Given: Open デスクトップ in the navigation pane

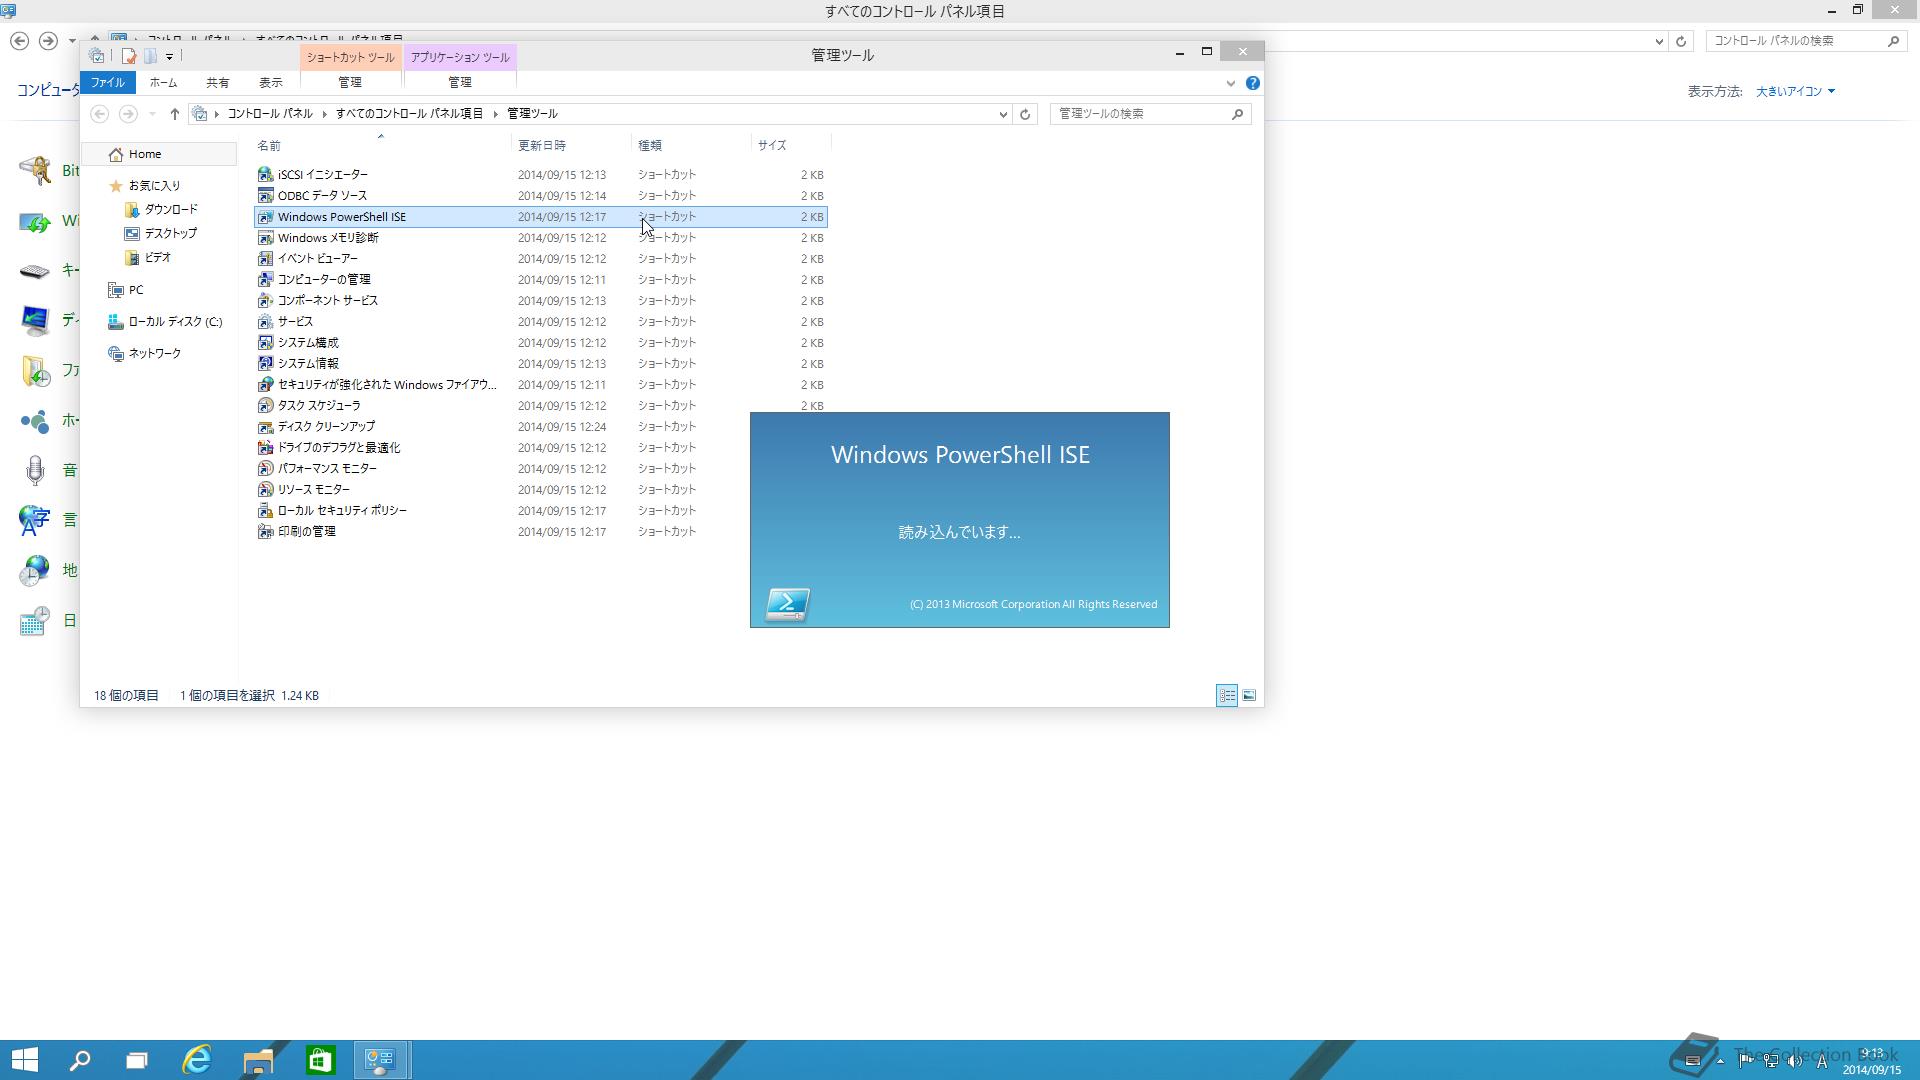Looking at the screenshot, I should (x=171, y=234).
